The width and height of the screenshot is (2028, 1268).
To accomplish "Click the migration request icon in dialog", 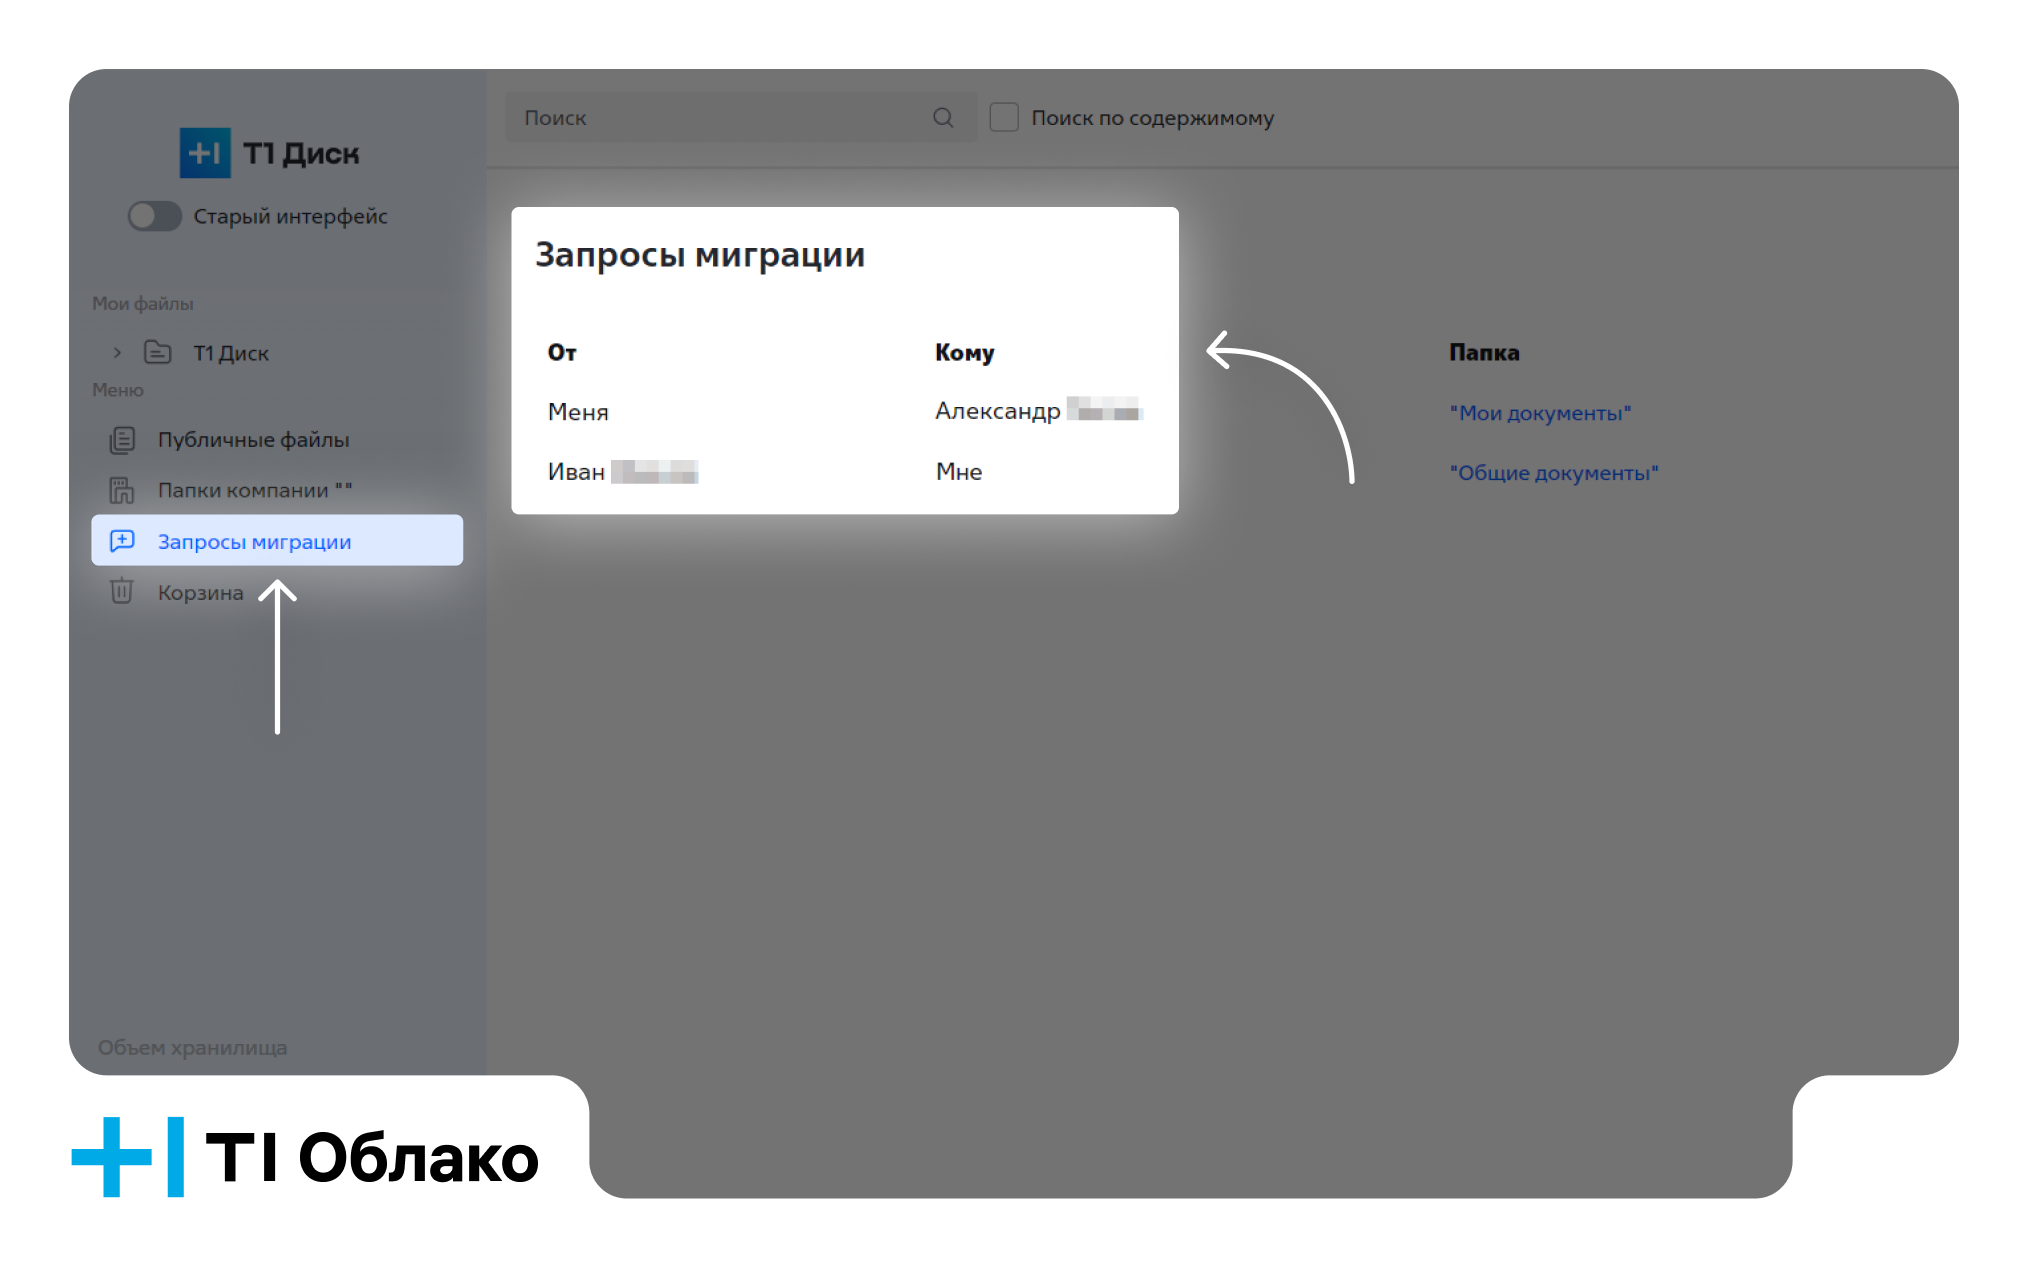I will (x=124, y=541).
